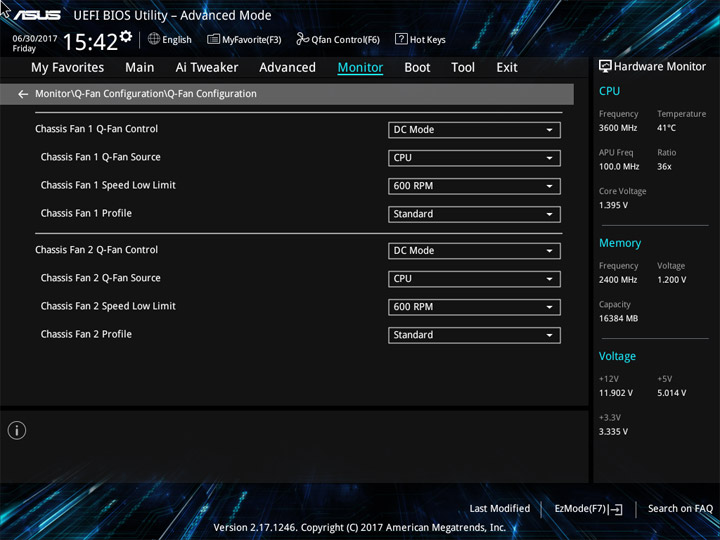This screenshot has height=540, width=720.
Task: Open Chassis Fan 2 Profile dropdown
Action: (x=474, y=335)
